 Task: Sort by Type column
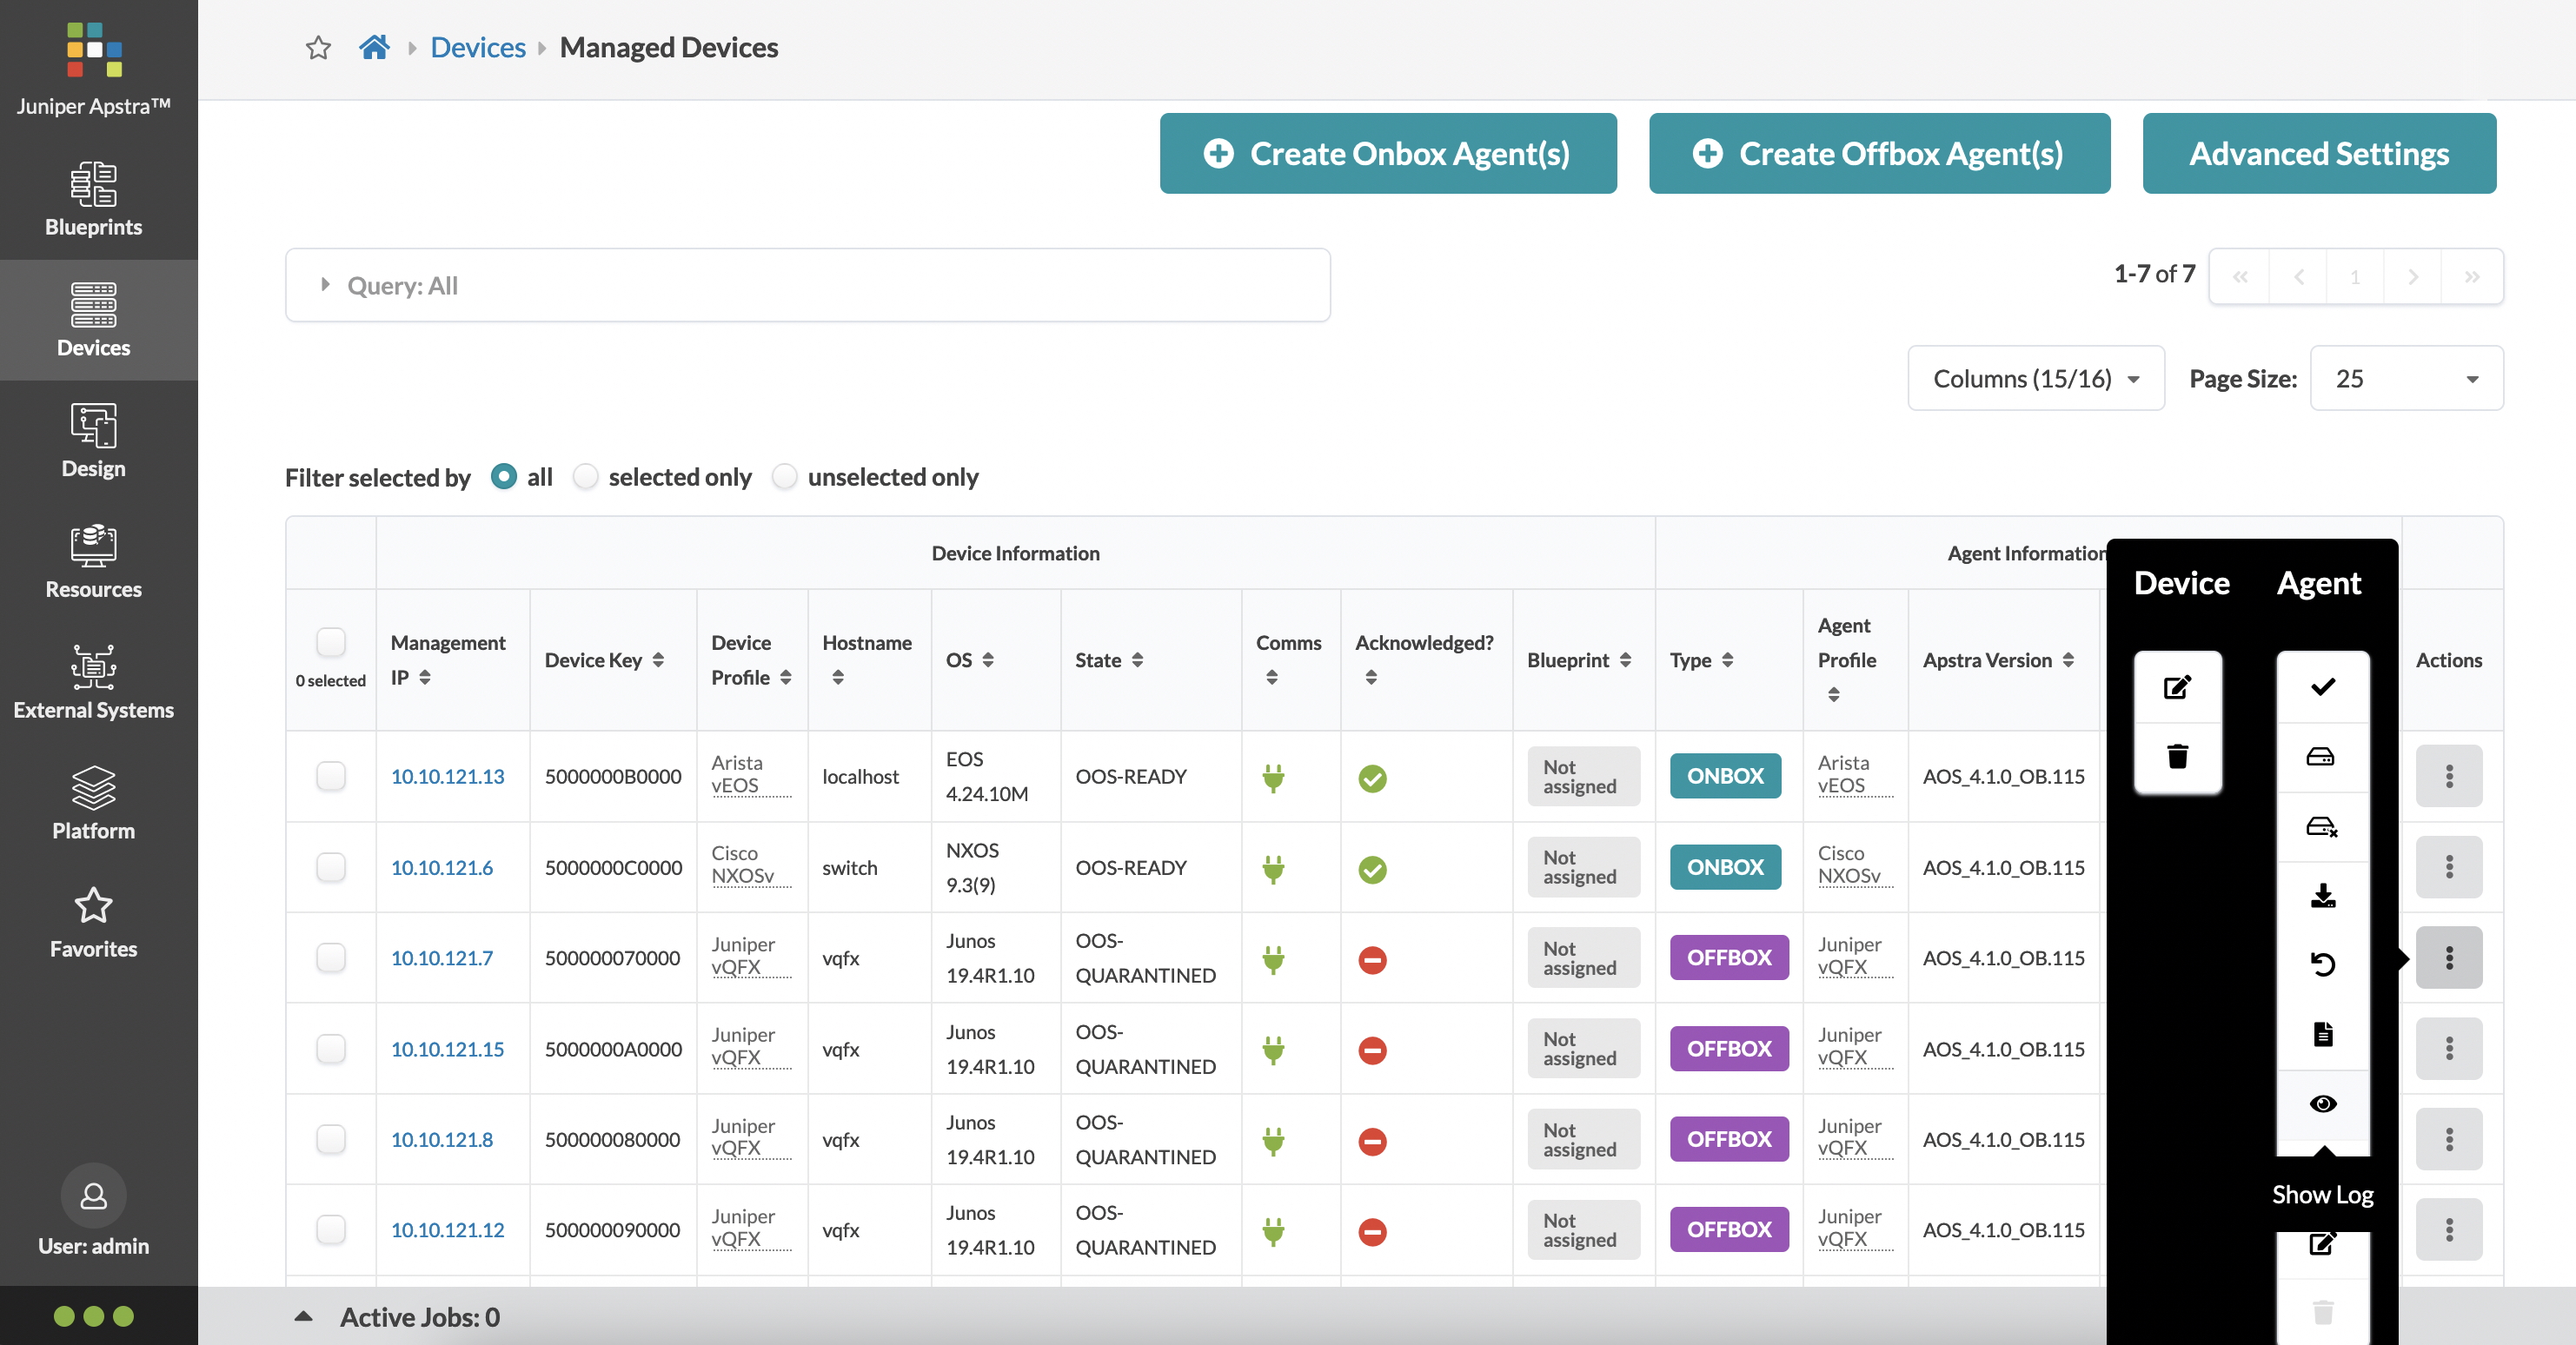pyautogui.click(x=1727, y=660)
